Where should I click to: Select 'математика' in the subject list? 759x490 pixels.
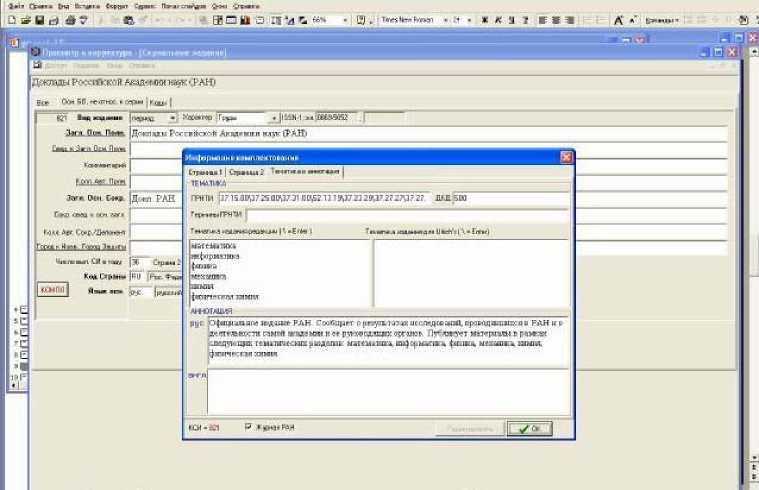click(x=213, y=246)
